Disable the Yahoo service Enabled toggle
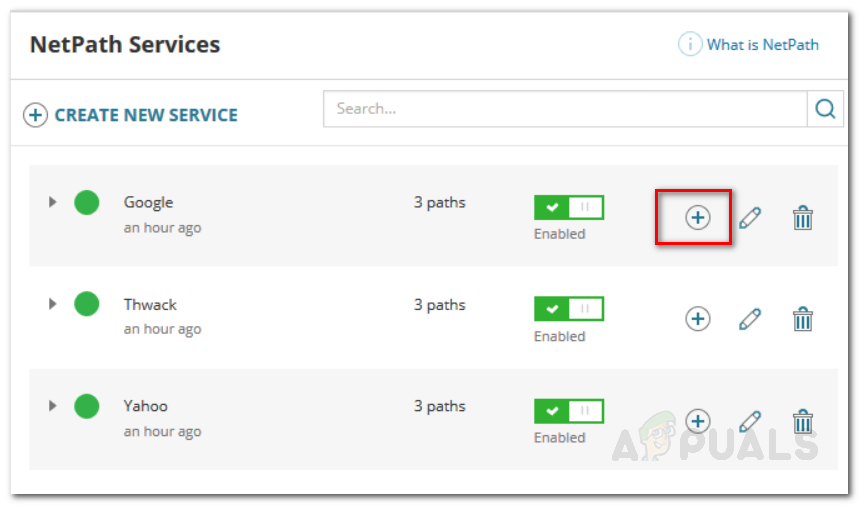 tap(569, 411)
